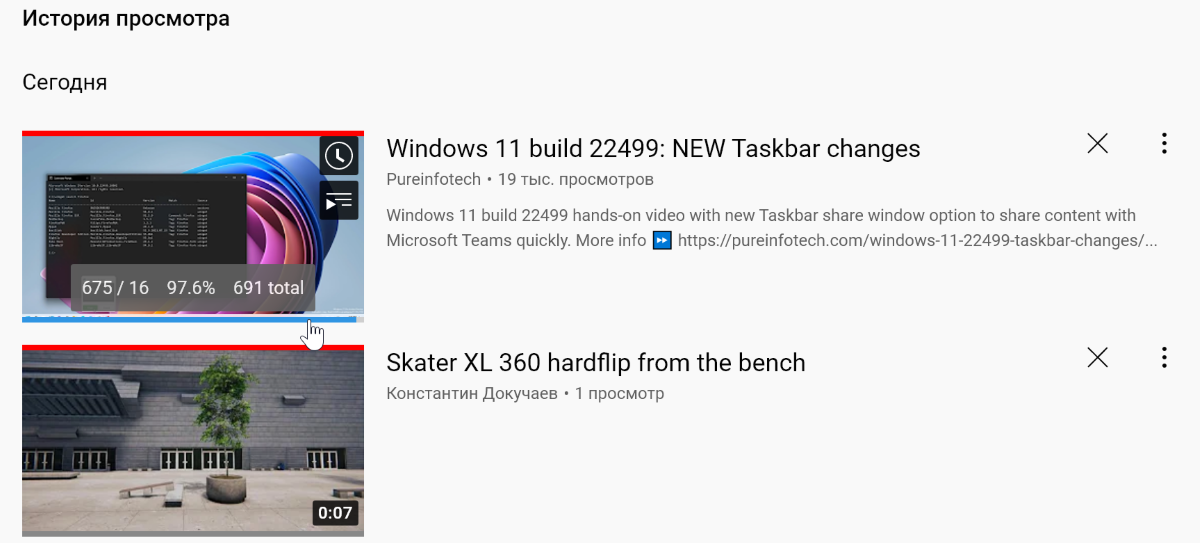This screenshot has height=543, width=1200.
Task: Click the blue fast-forward emoji in description
Action: click(662, 241)
